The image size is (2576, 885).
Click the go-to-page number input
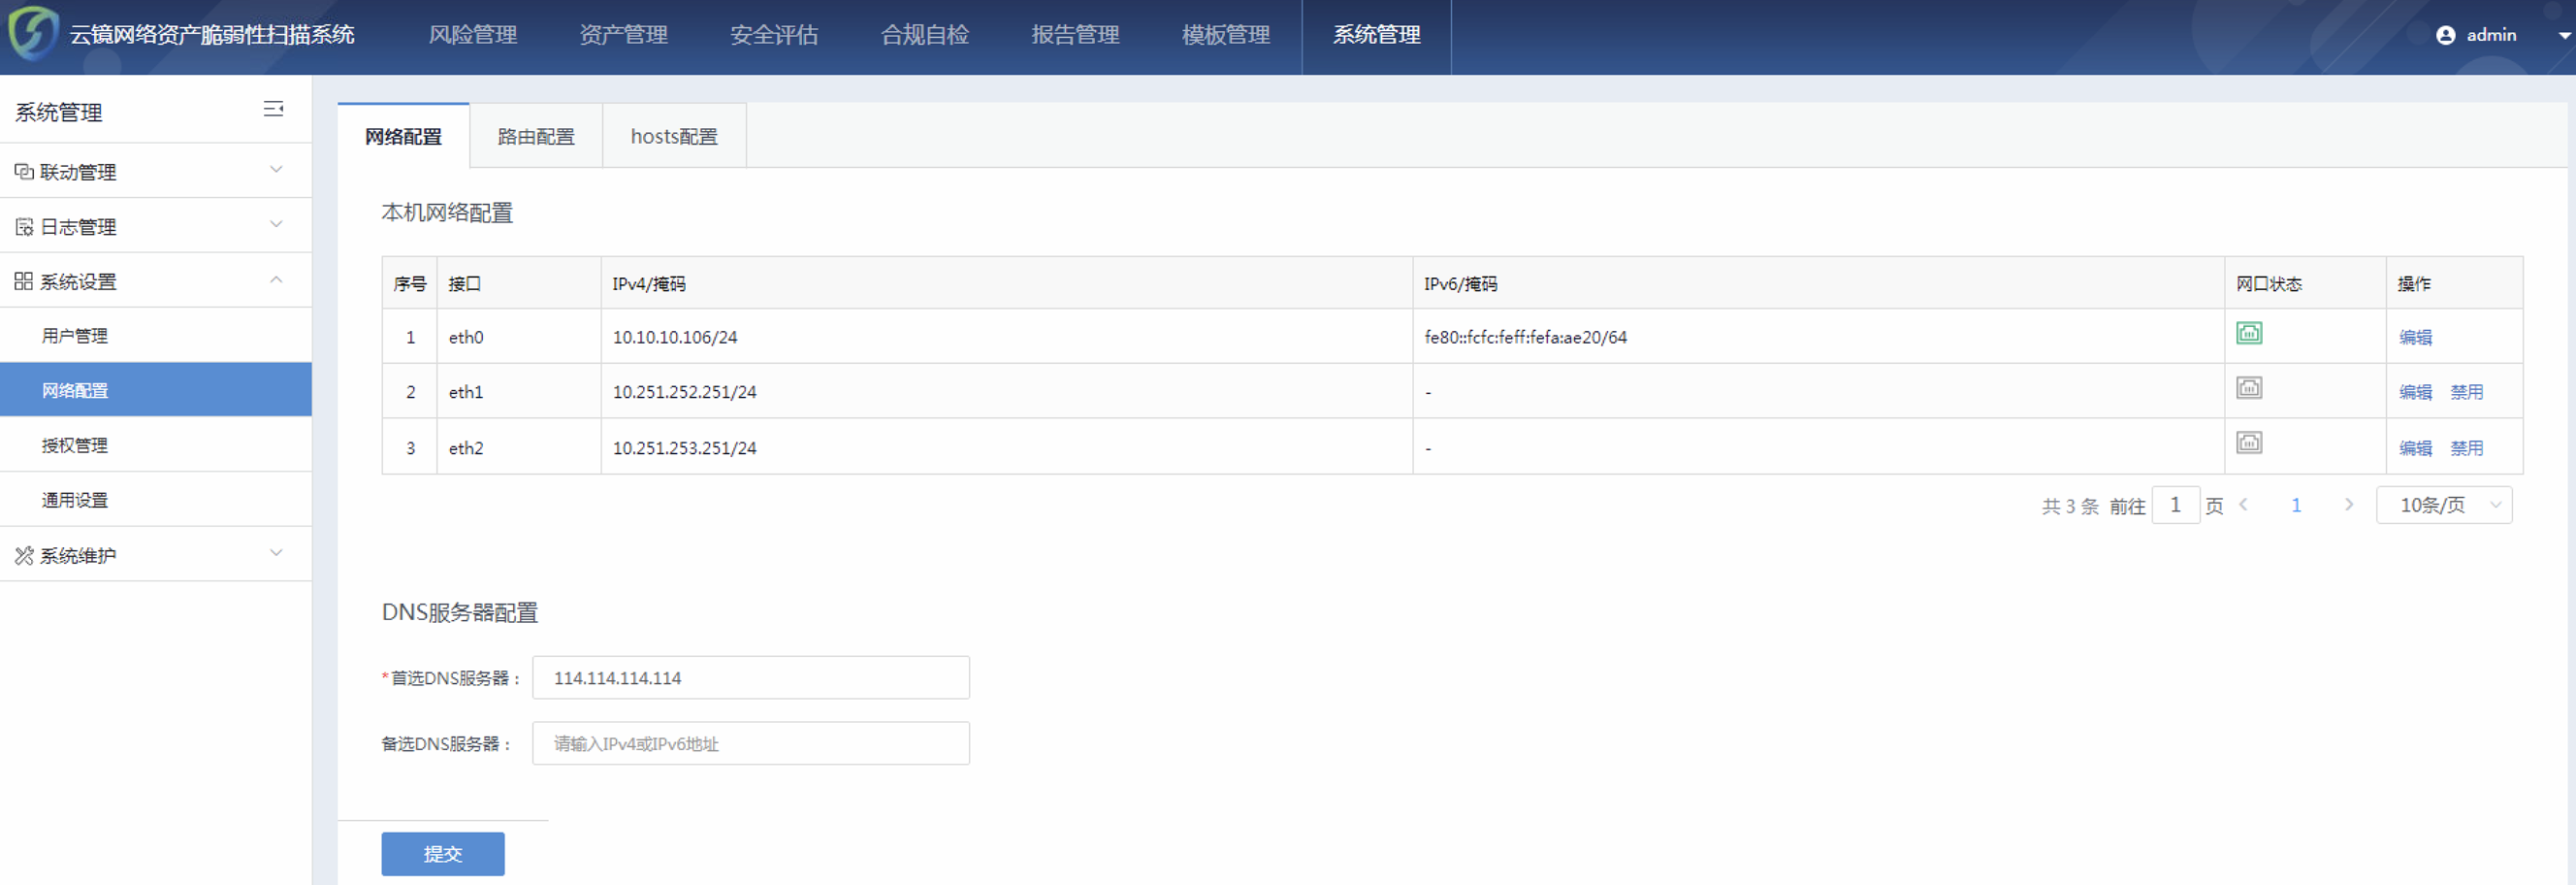2175,505
